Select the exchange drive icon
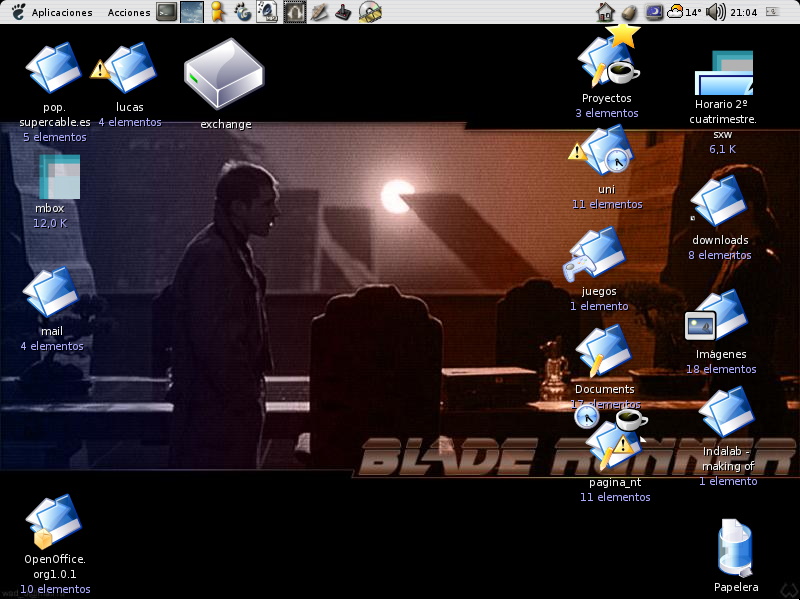Screen dimensions: 800x600 click(x=224, y=74)
